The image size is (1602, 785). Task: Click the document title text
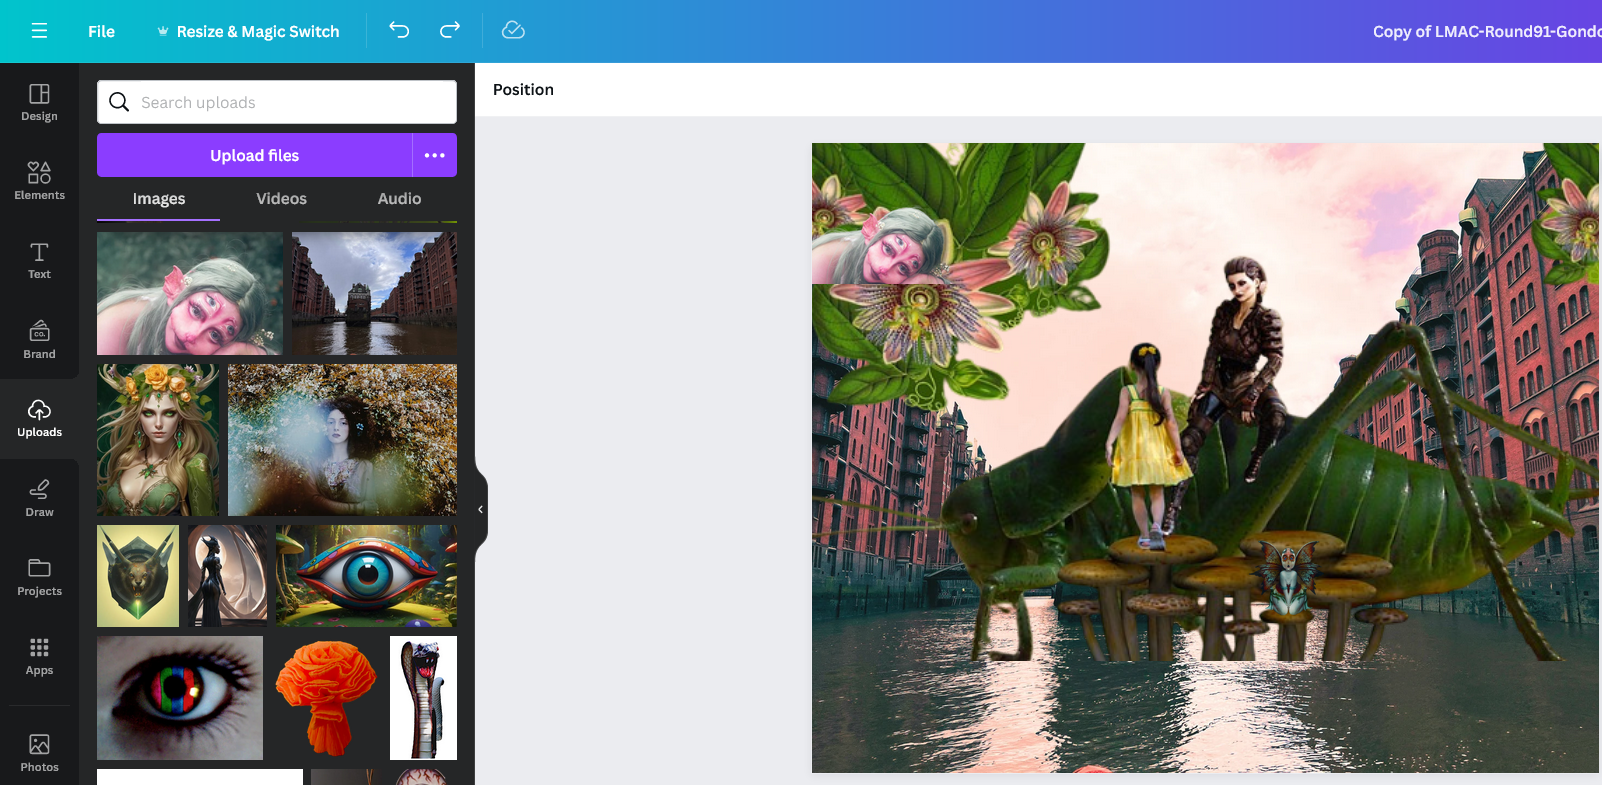(x=1486, y=31)
